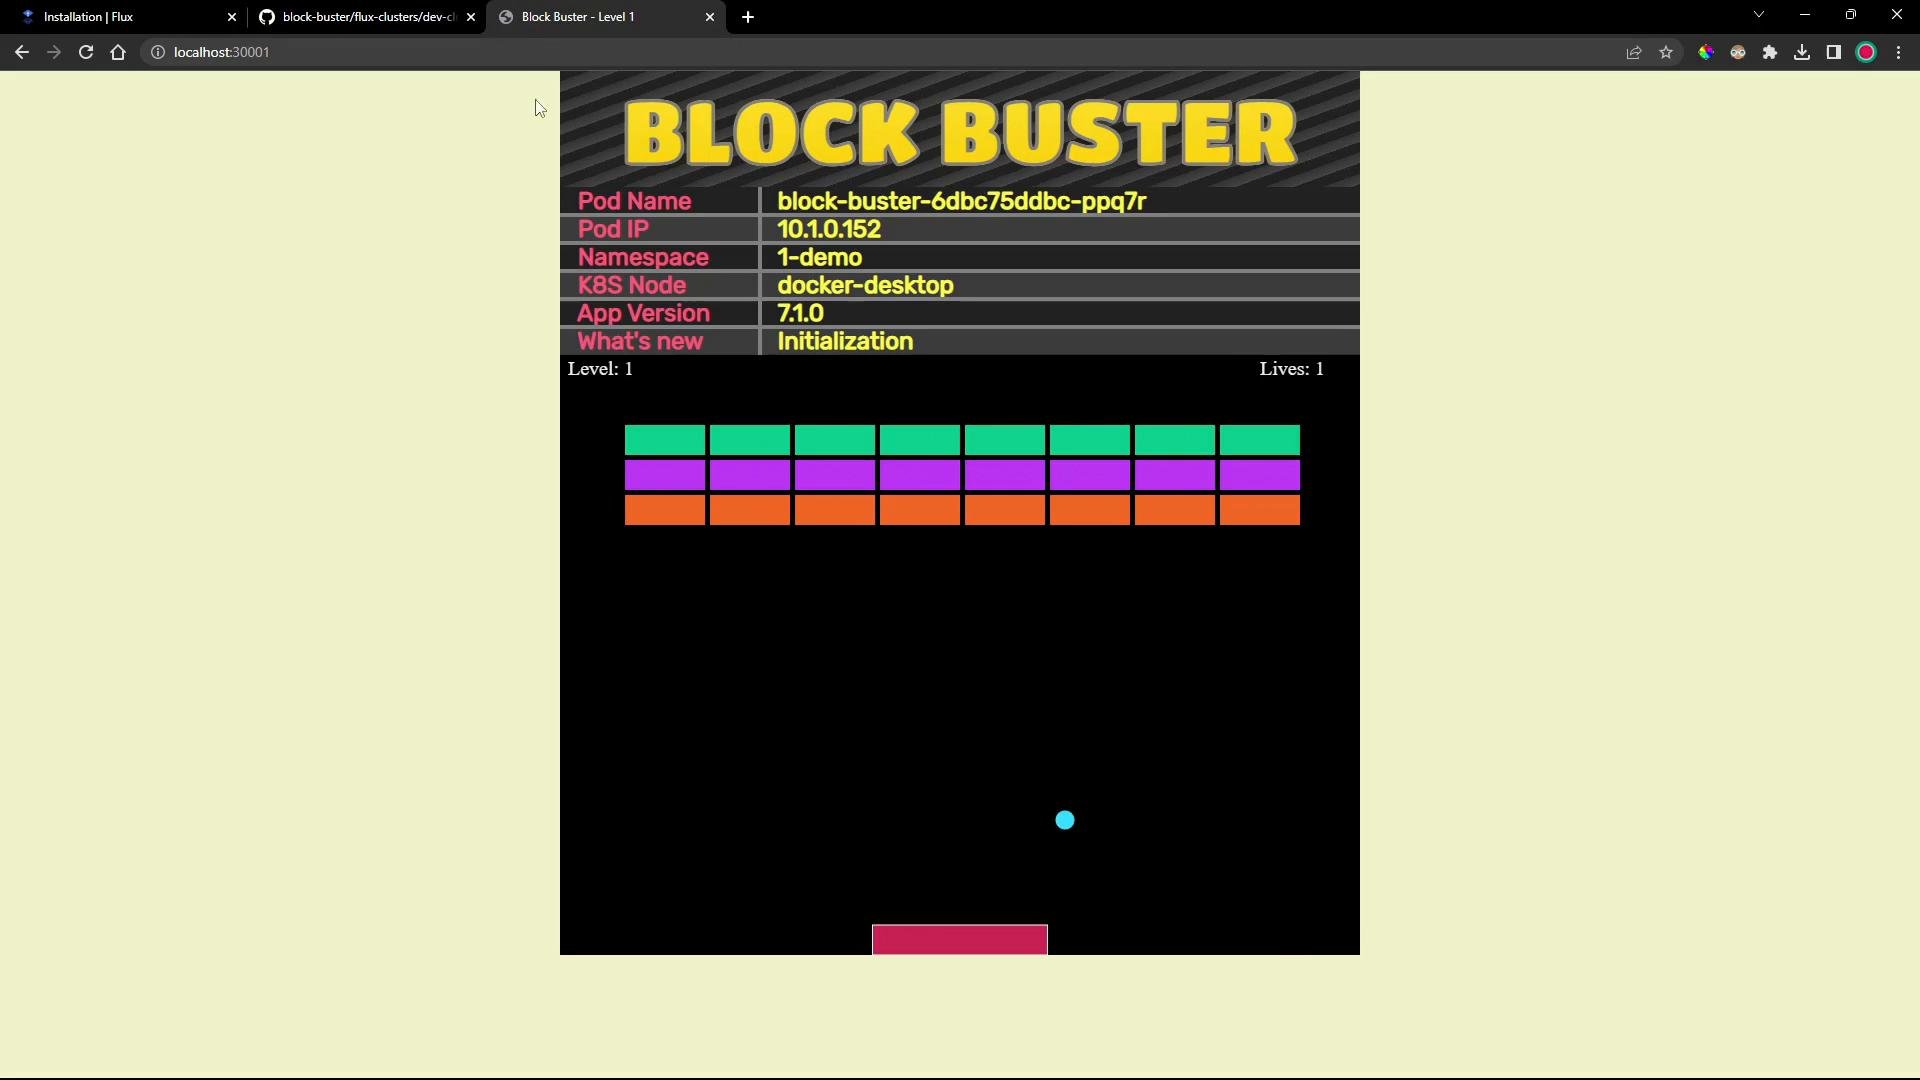Viewport: 1920px width, 1080px height.
Task: Click the pod name block-buster-6dbc75ddbc-ppq7r
Action: (961, 201)
